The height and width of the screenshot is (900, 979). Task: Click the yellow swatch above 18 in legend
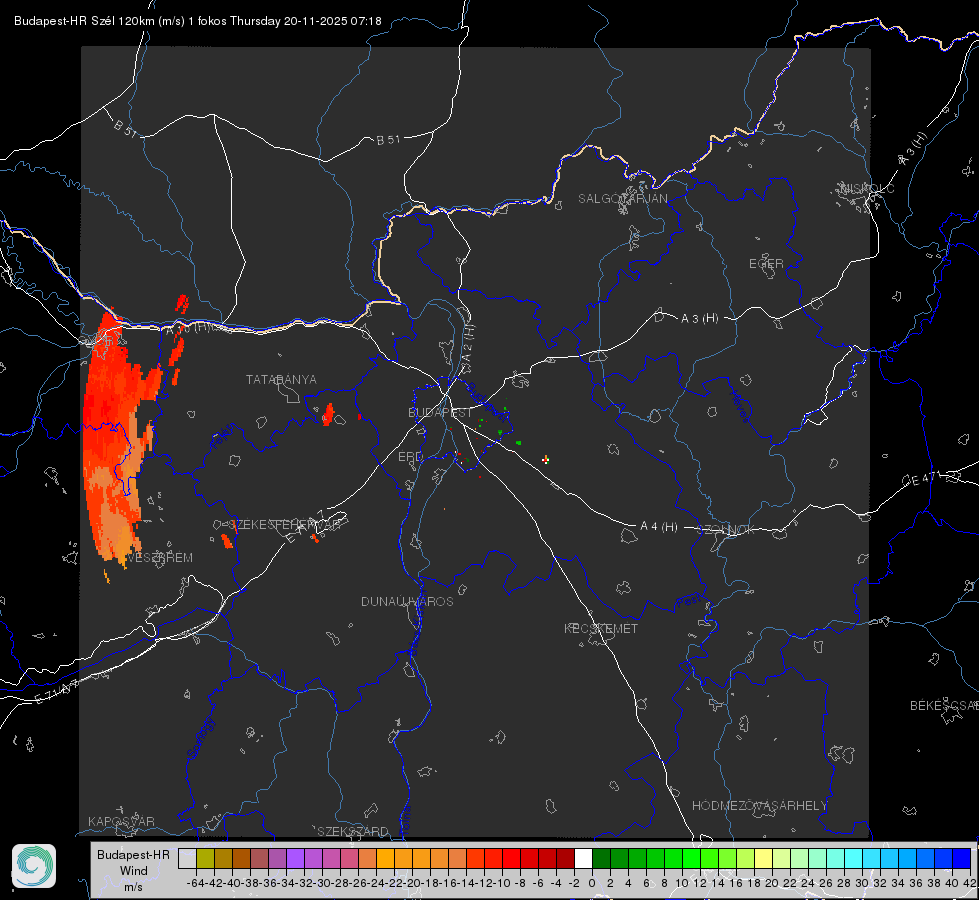[x=764, y=858]
